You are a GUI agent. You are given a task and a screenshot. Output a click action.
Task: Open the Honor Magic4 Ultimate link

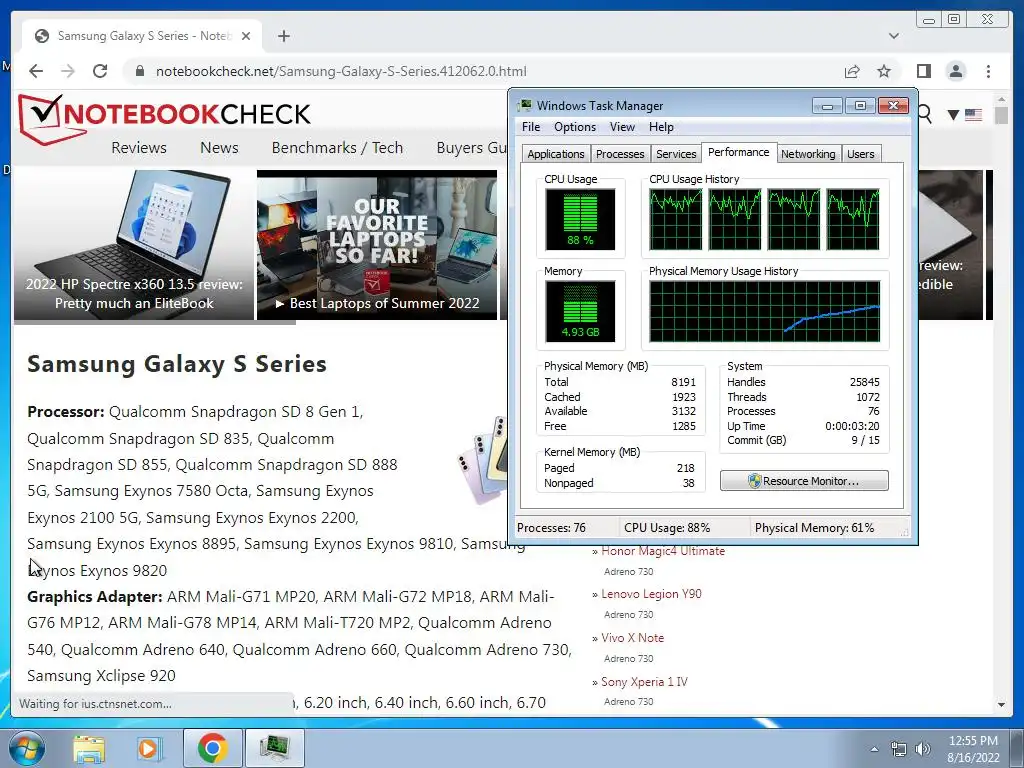663,551
